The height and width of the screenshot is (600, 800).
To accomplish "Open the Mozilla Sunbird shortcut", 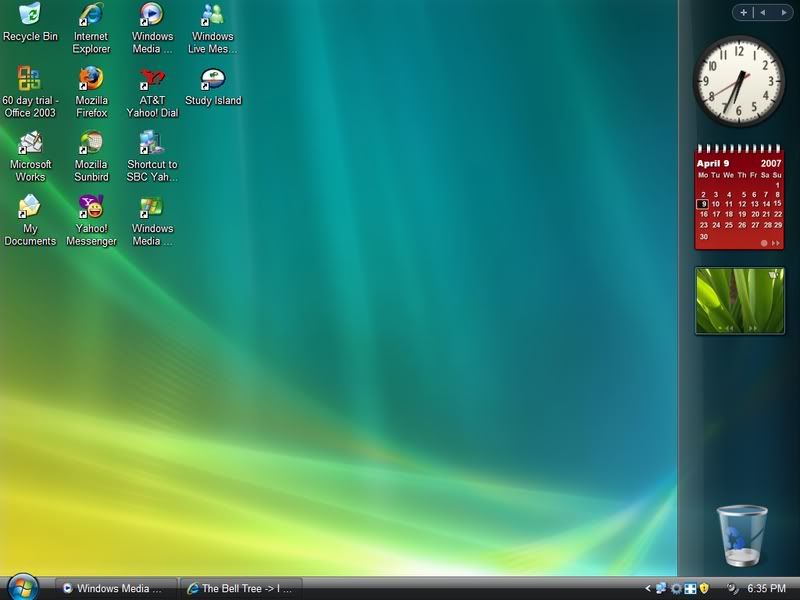I will (x=91, y=144).
